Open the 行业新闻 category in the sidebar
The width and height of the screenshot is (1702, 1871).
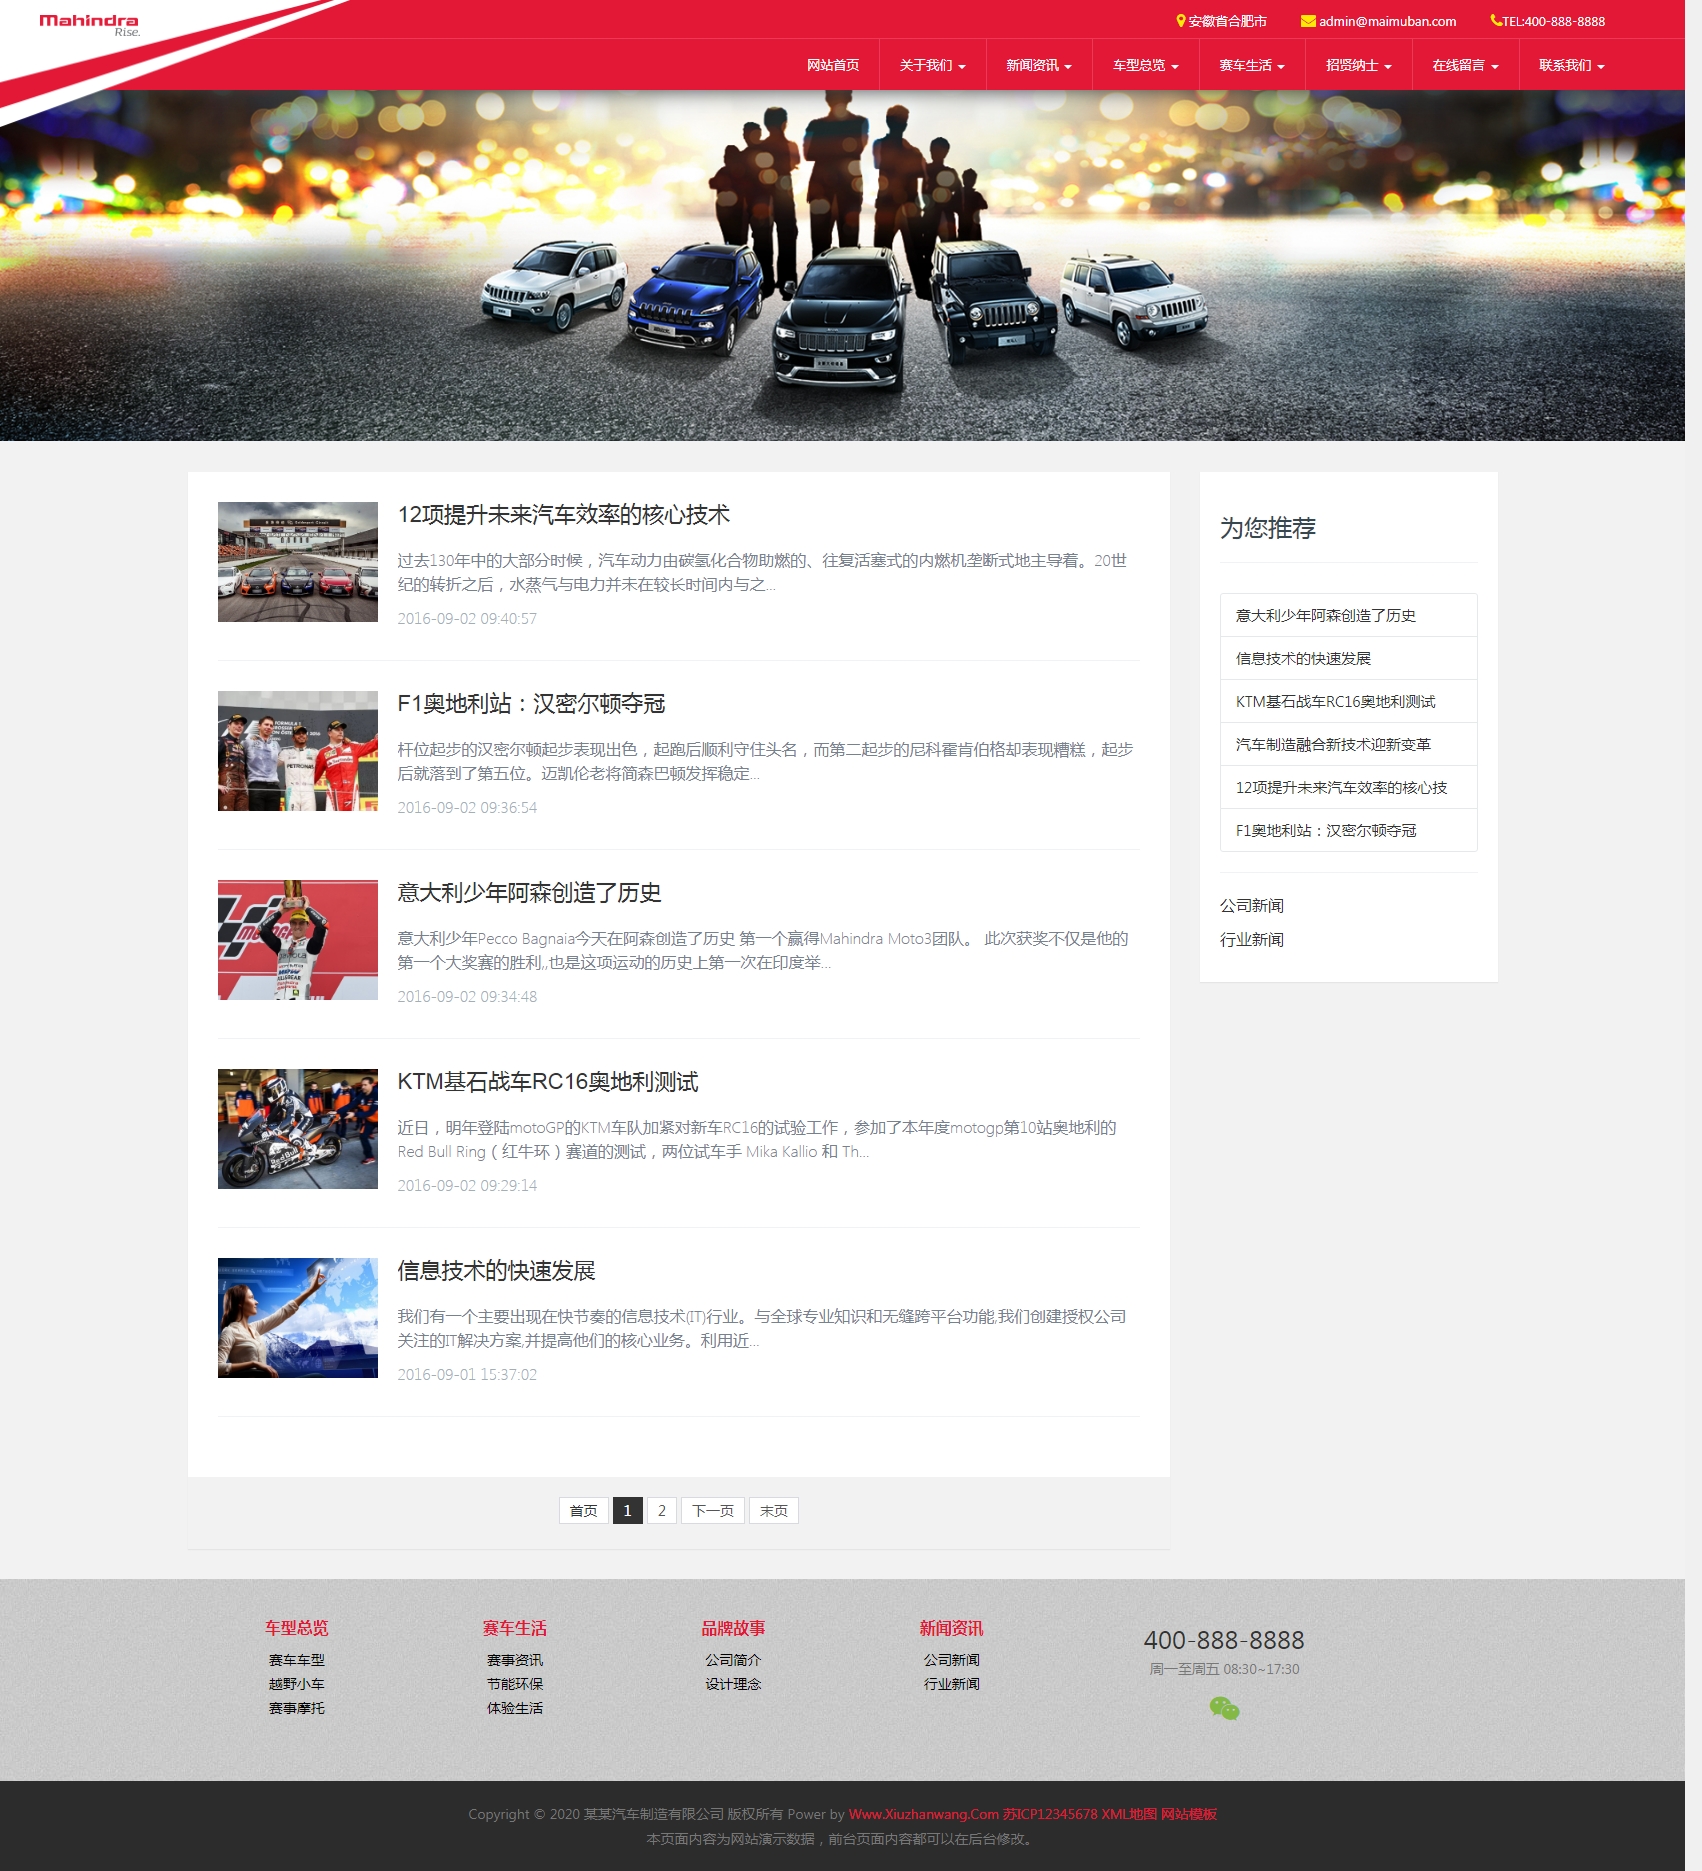tap(1252, 939)
